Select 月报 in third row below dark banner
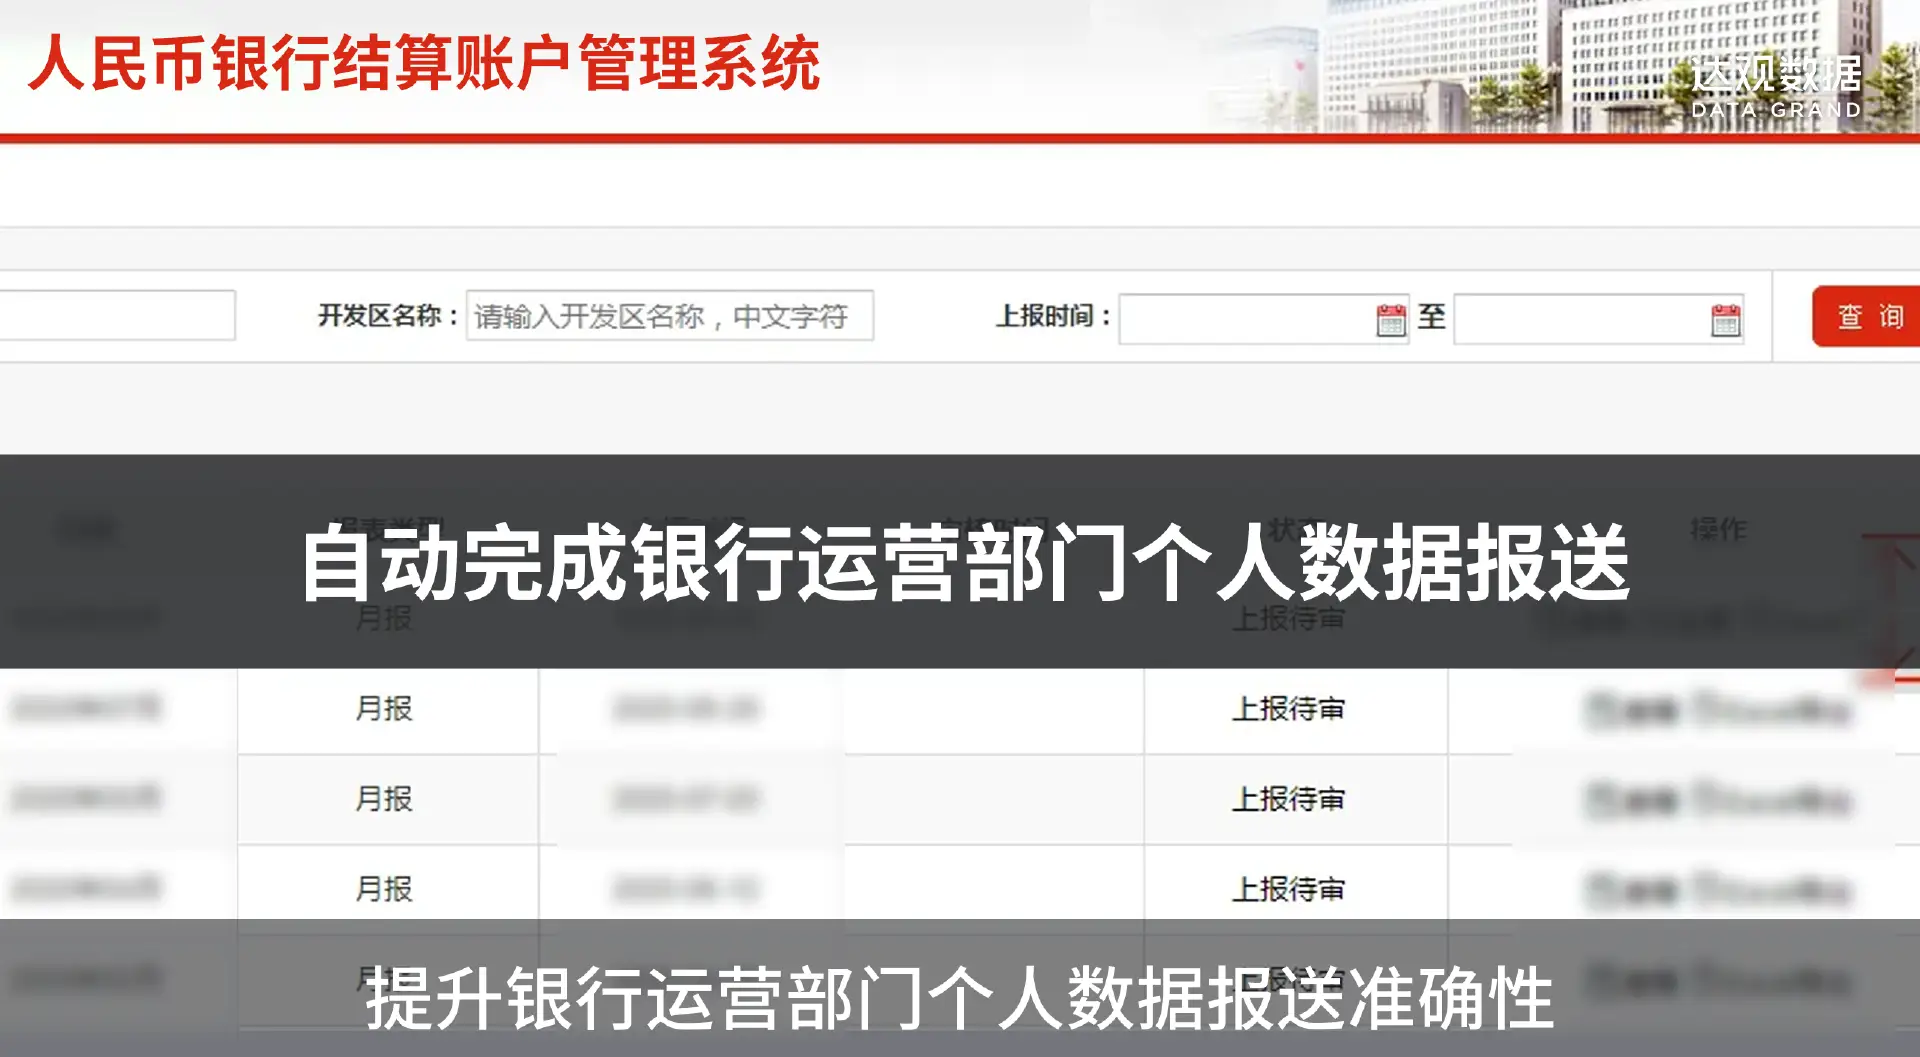Screen dimensions: 1920x1057 (x=384, y=889)
